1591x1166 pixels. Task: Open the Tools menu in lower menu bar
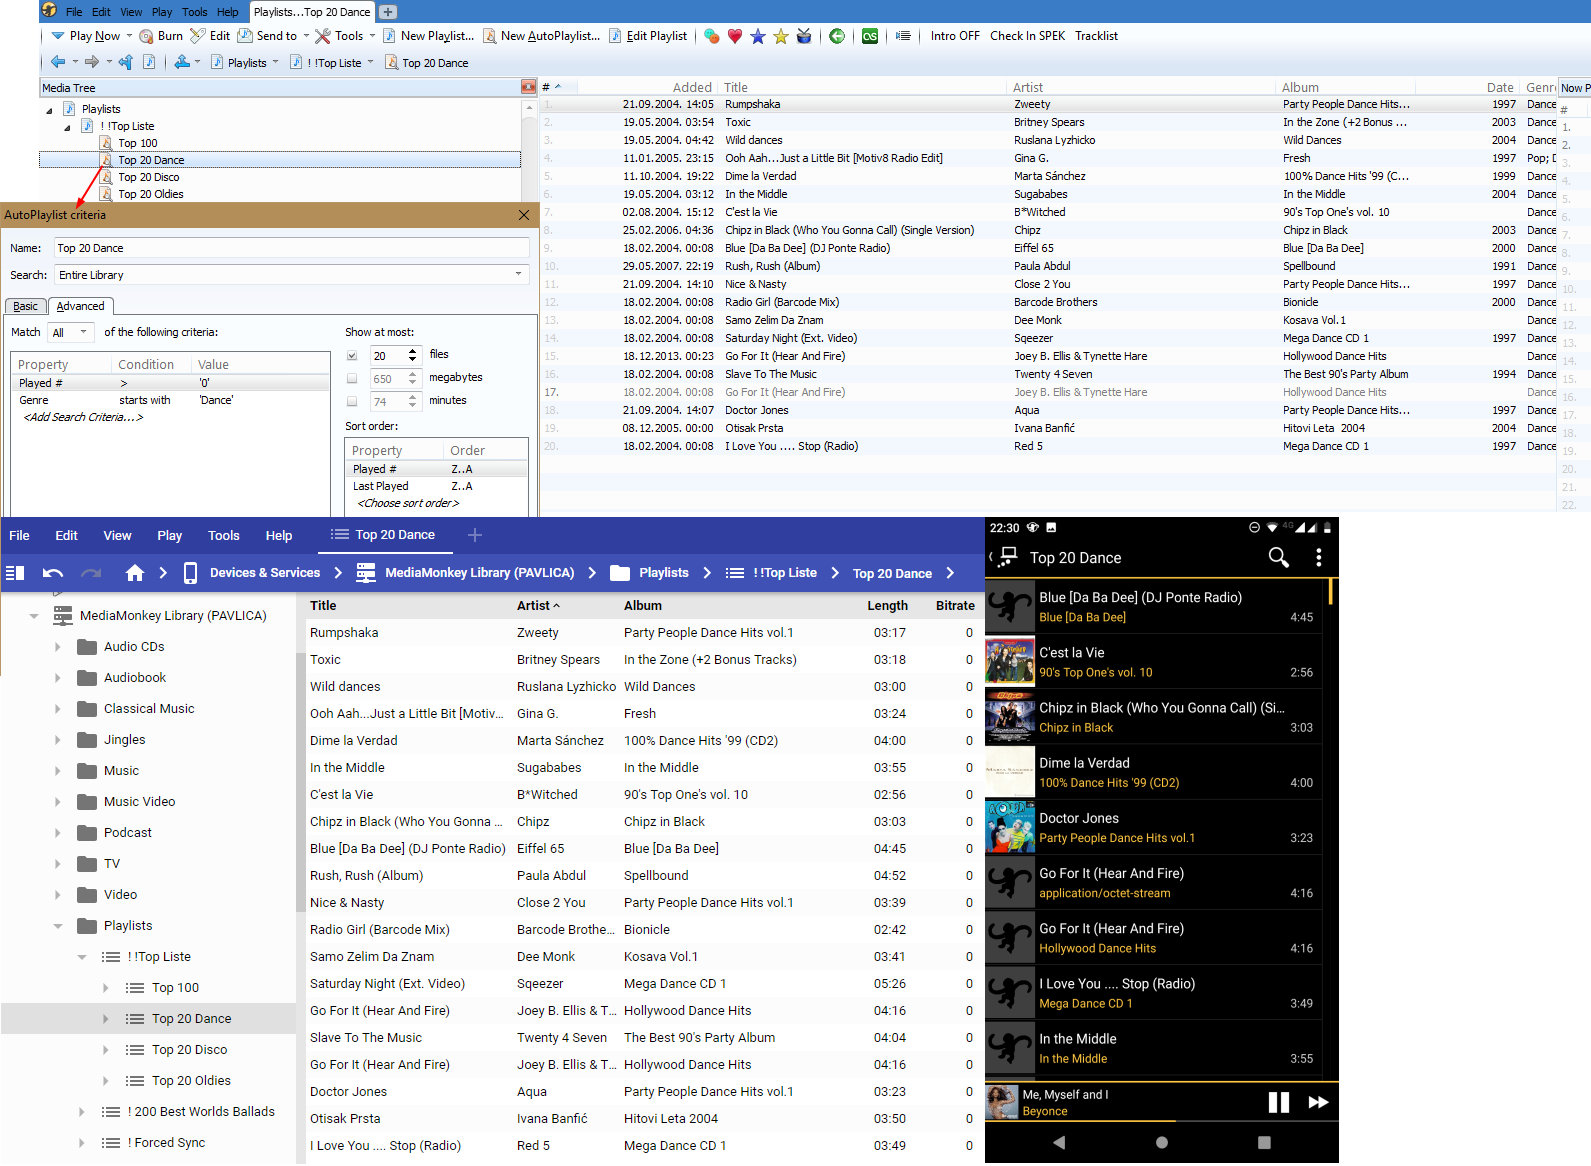[223, 535]
